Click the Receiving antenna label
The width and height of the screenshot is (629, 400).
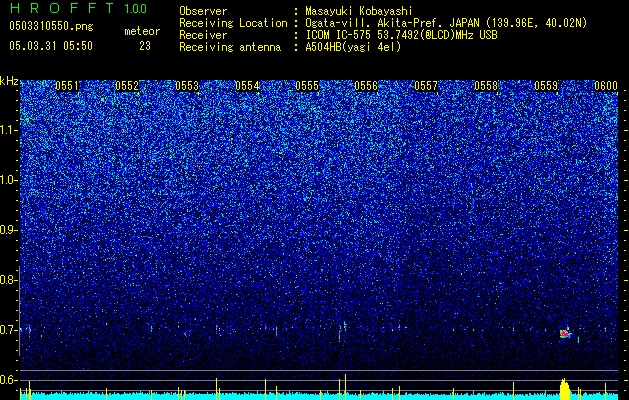pyautogui.click(x=230, y=47)
